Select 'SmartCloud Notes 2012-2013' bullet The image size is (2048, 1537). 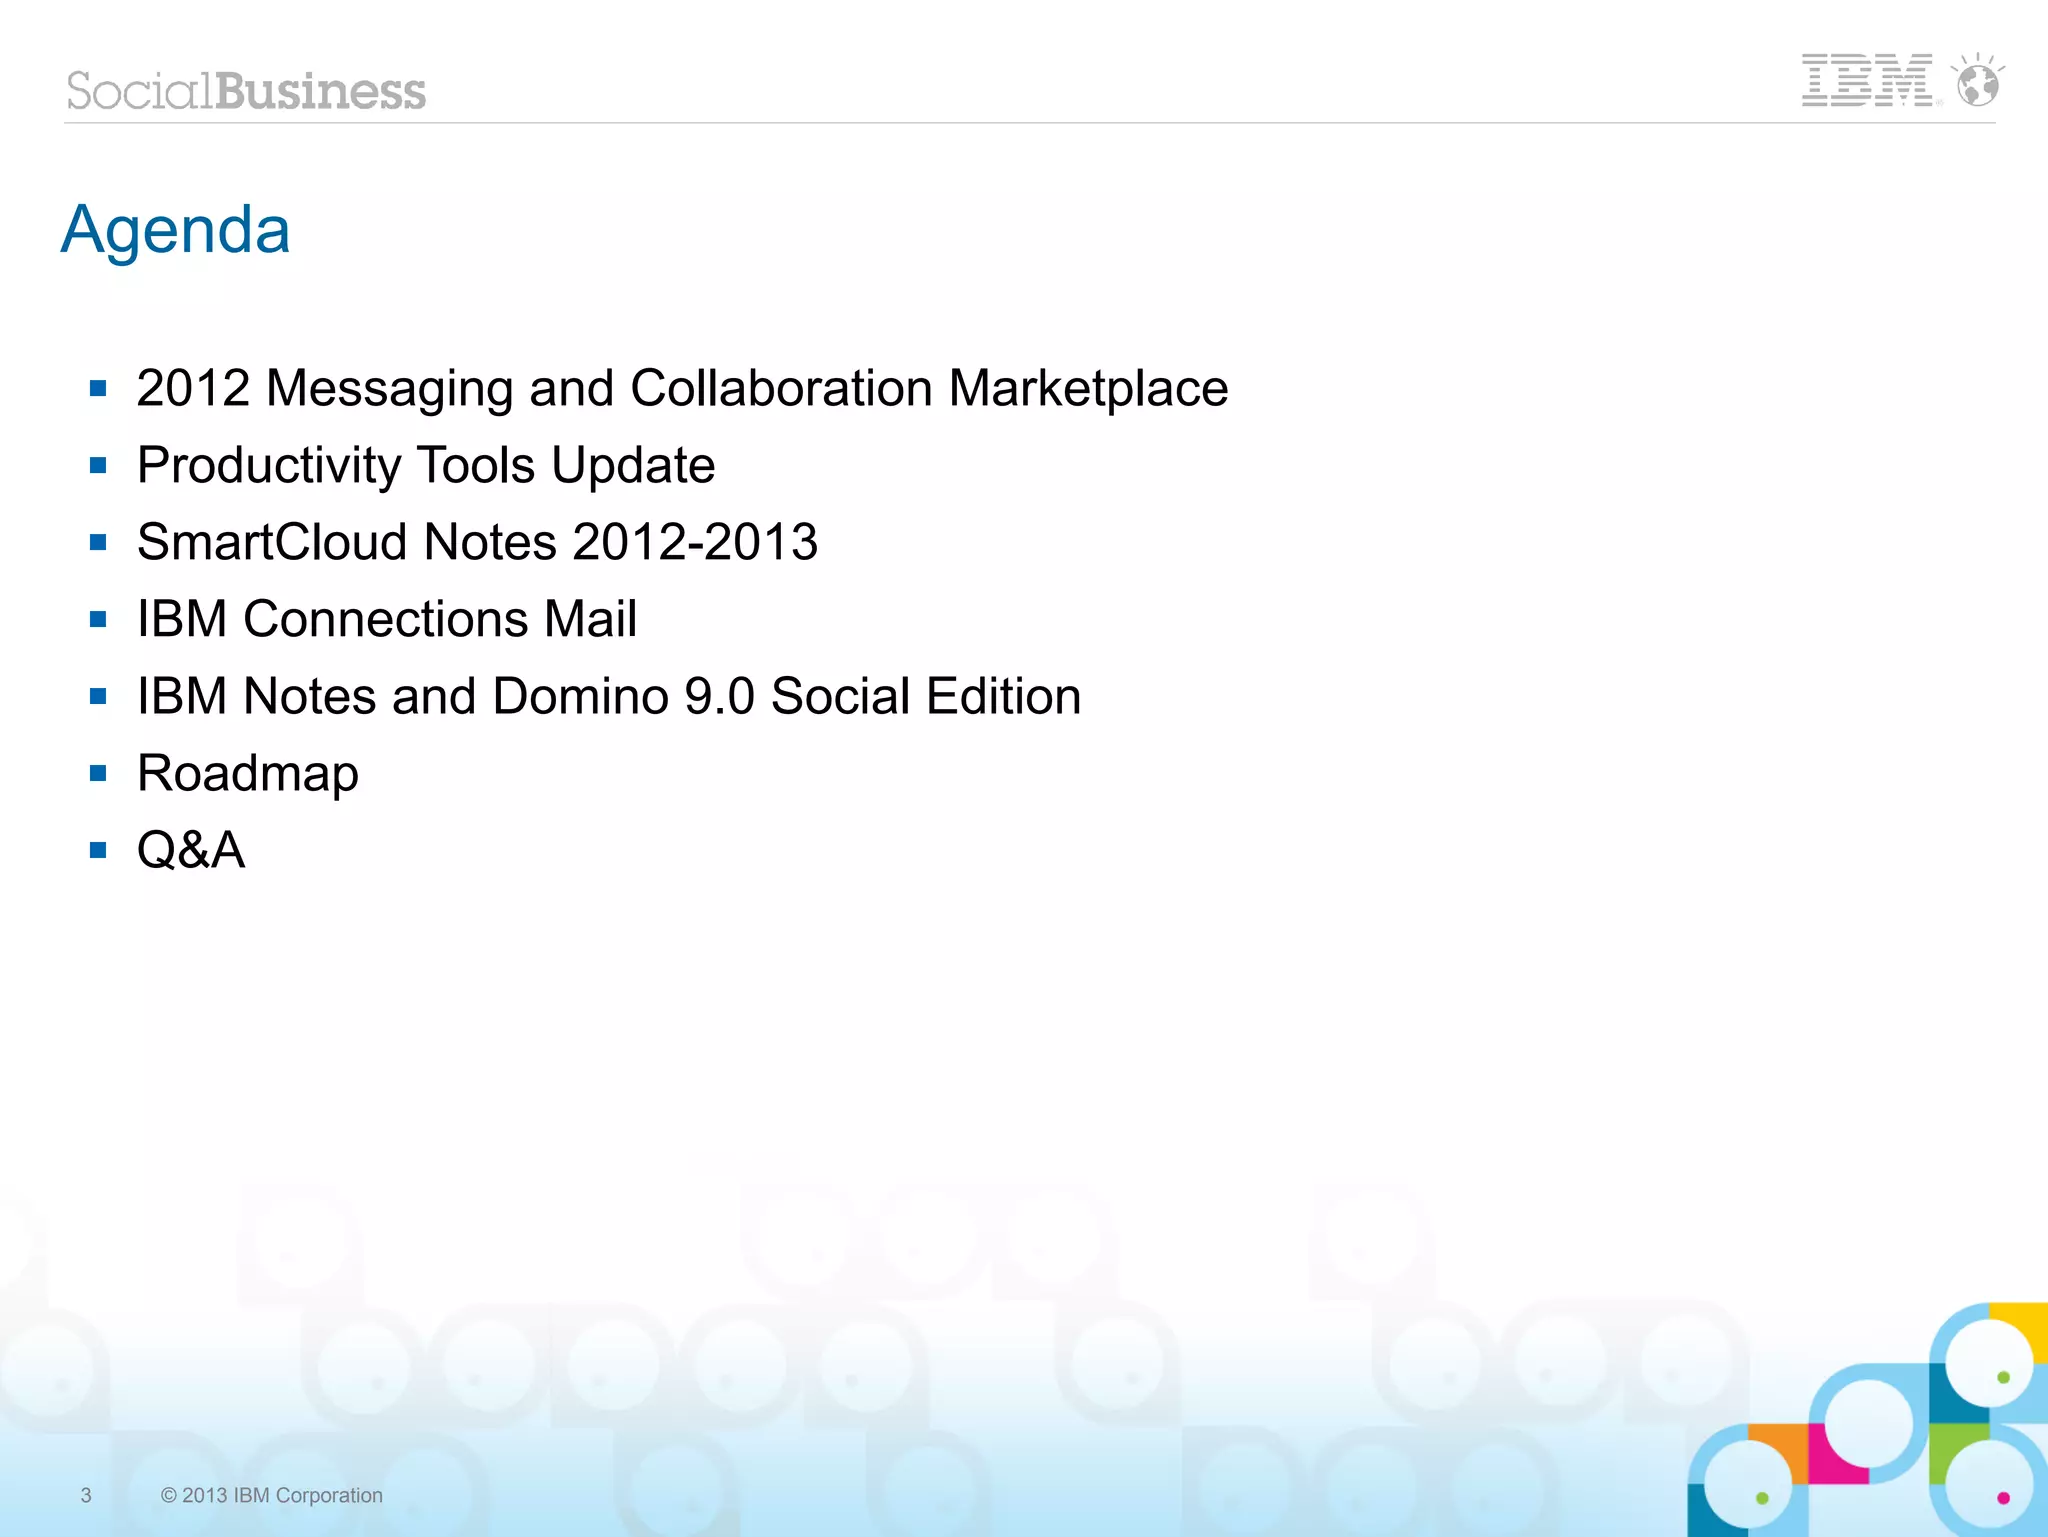[477, 542]
